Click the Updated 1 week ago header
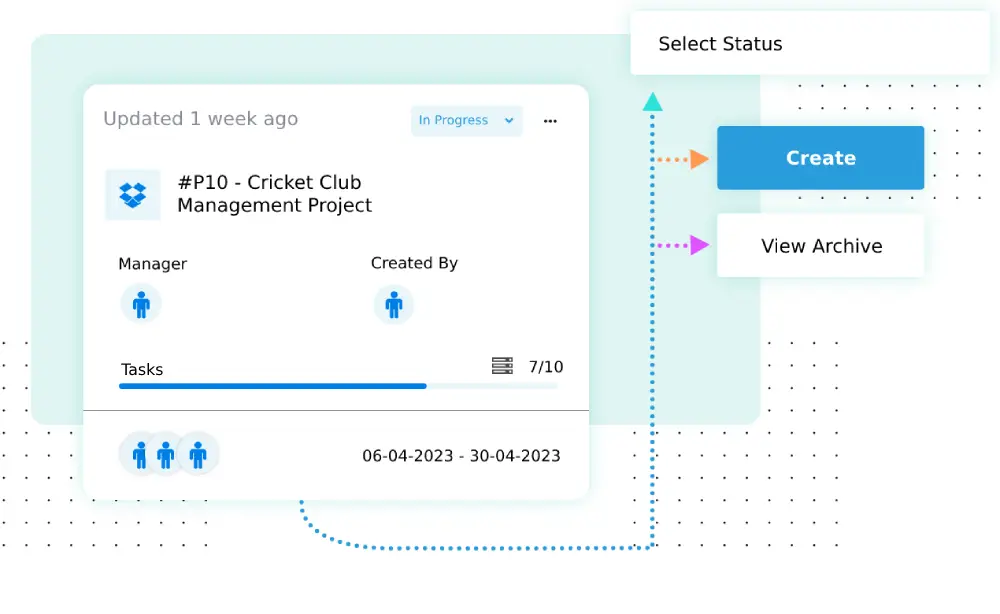The image size is (1000, 614). click(200, 118)
